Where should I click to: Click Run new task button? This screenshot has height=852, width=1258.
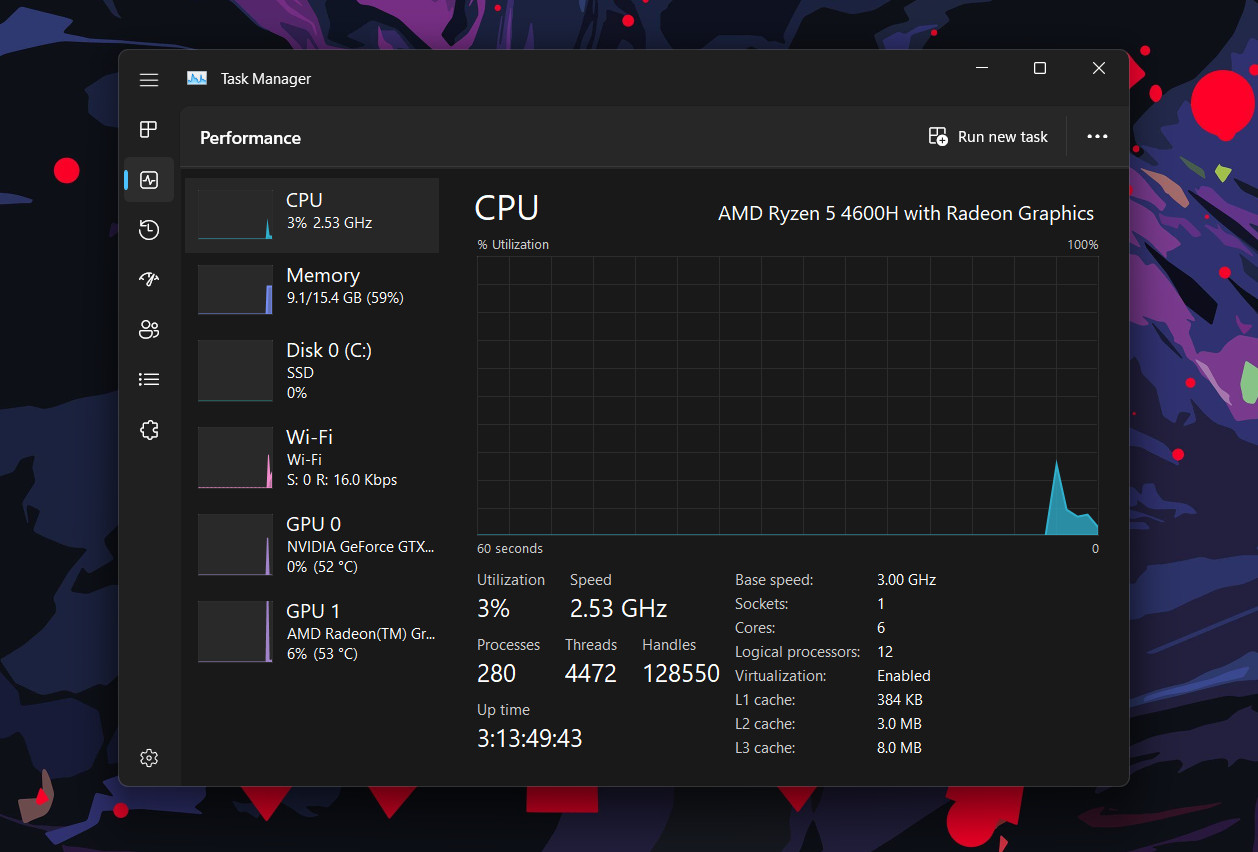pyautogui.click(x=988, y=137)
